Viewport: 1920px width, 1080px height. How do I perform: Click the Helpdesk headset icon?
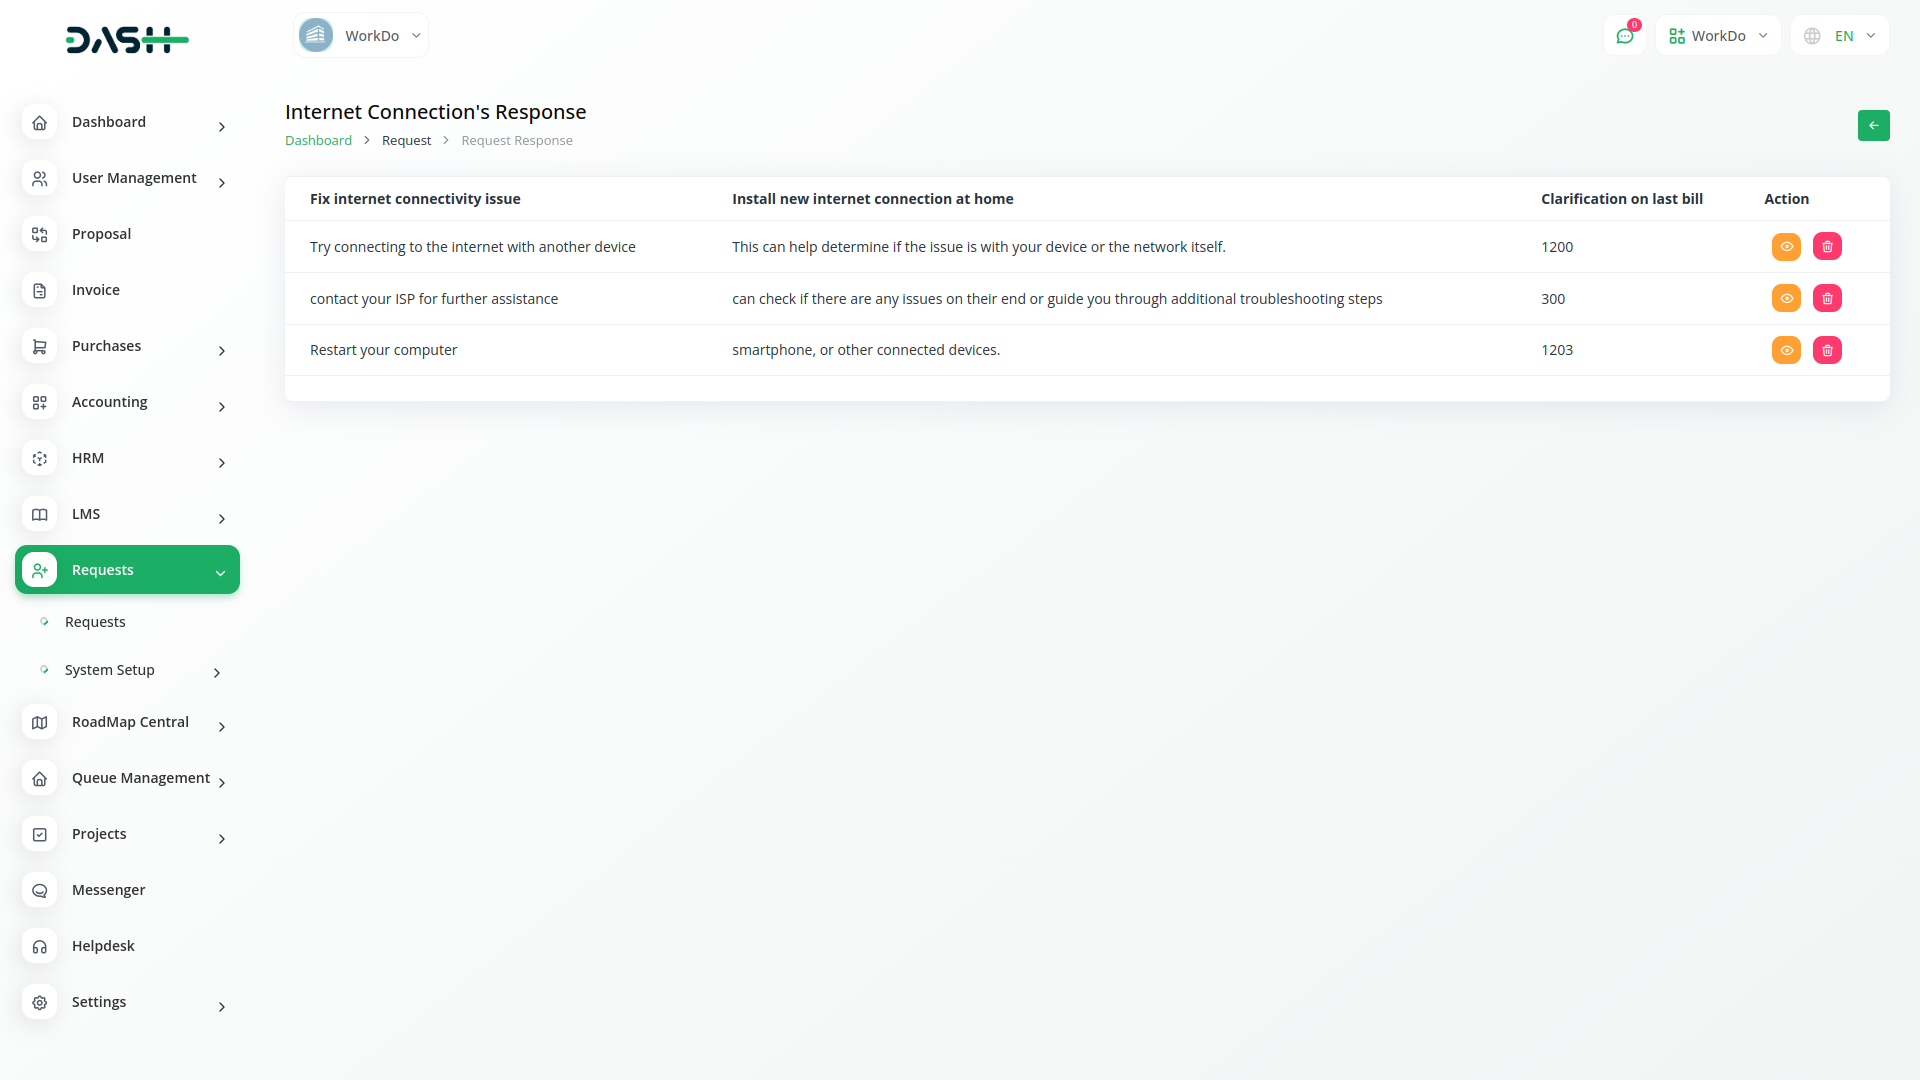coord(40,947)
